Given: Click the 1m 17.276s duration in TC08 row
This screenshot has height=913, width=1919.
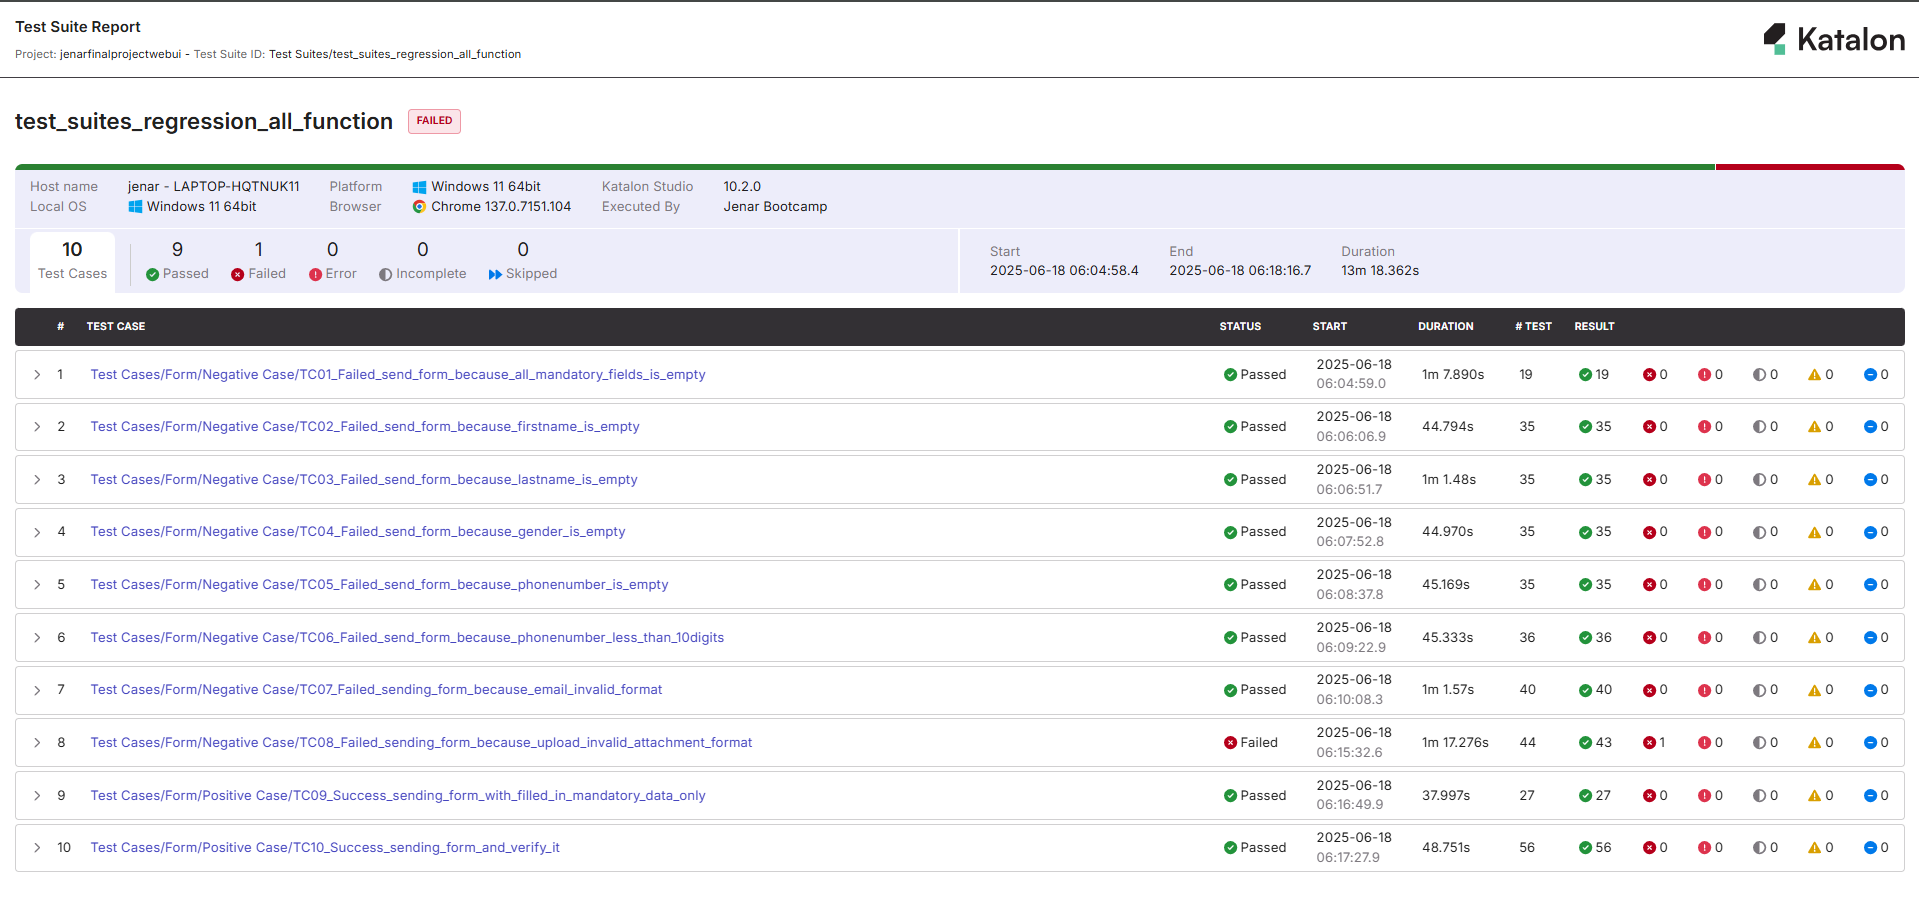Looking at the screenshot, I should coord(1455,743).
